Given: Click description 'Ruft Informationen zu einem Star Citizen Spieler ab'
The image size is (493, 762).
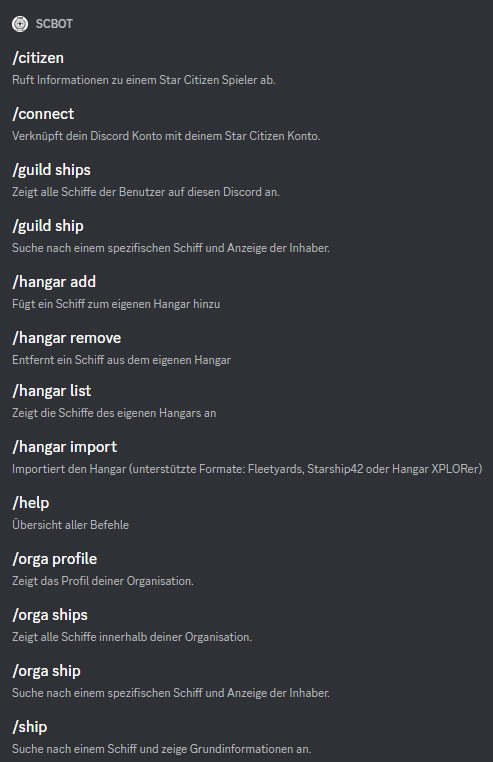Looking at the screenshot, I should tap(143, 80).
